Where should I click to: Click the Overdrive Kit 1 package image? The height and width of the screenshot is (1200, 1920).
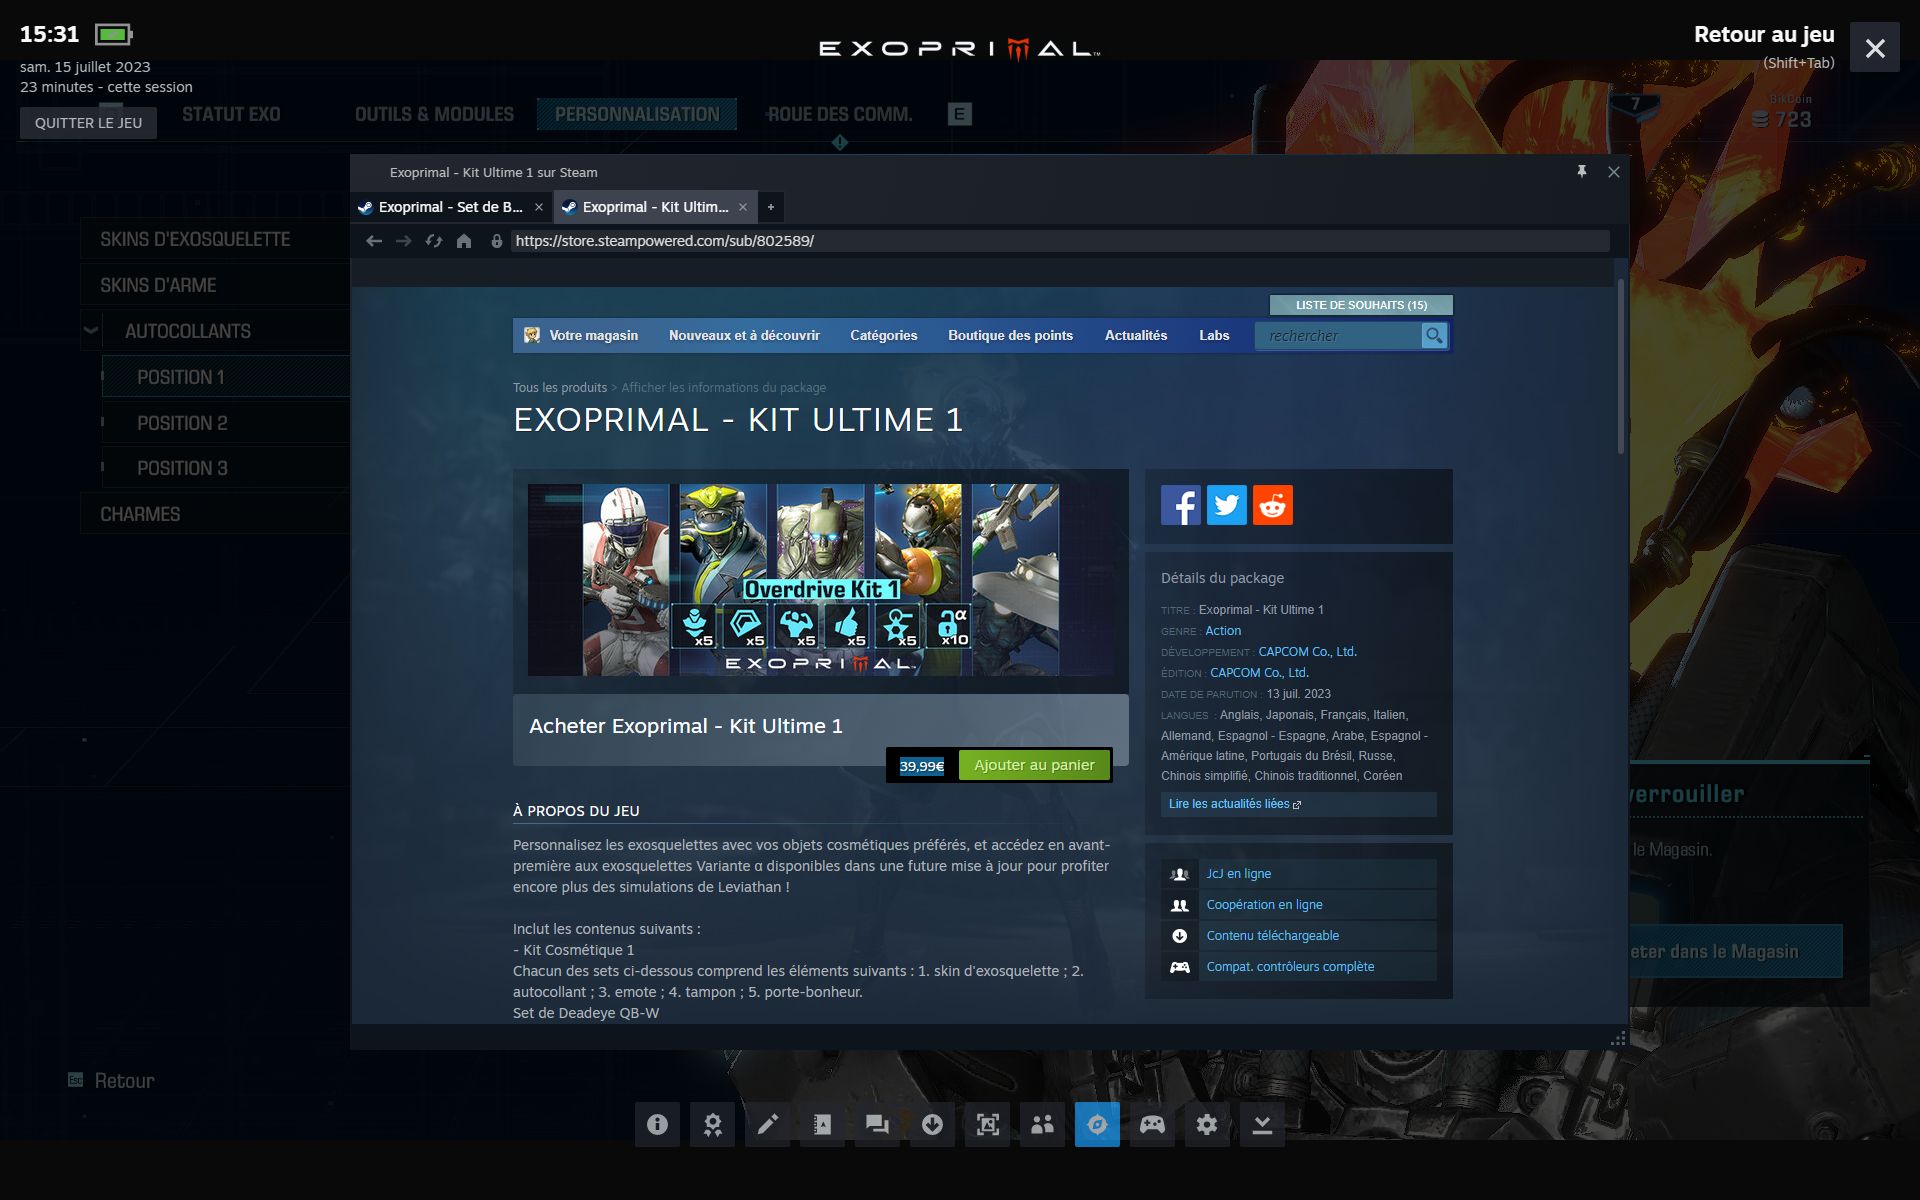coord(820,580)
